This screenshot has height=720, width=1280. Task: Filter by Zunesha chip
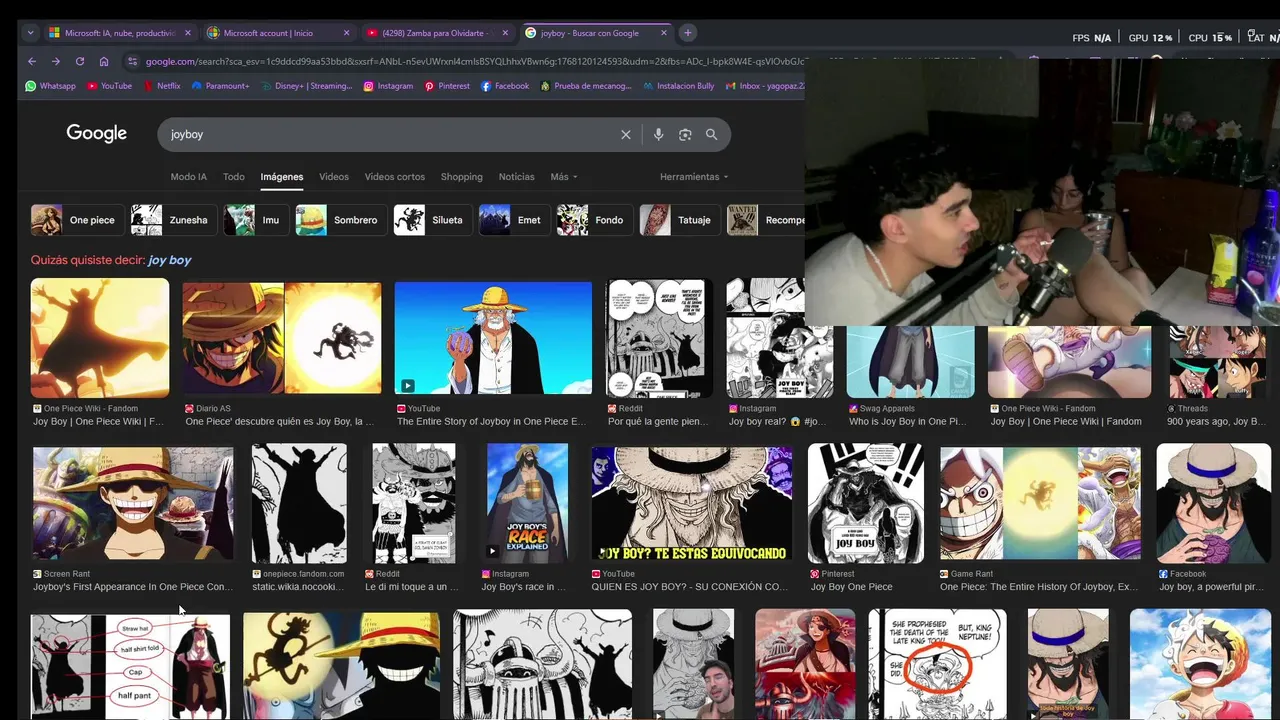[x=173, y=220]
